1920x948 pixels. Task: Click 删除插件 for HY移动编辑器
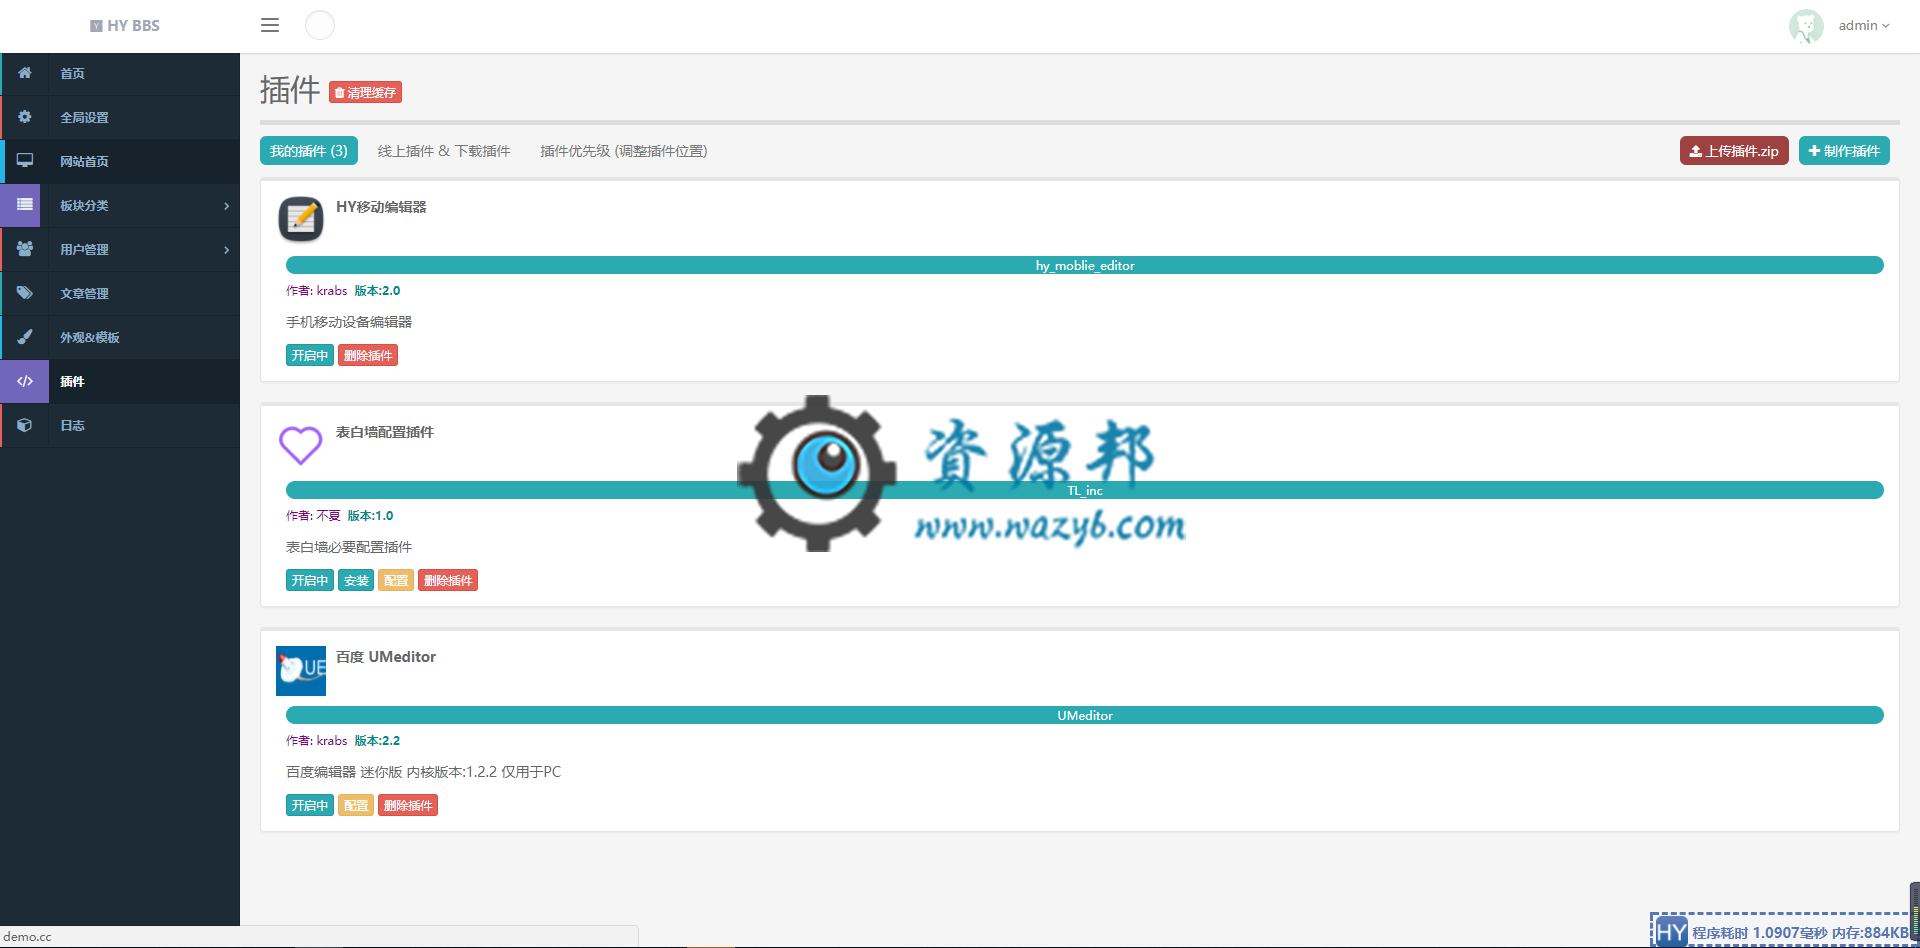point(368,355)
